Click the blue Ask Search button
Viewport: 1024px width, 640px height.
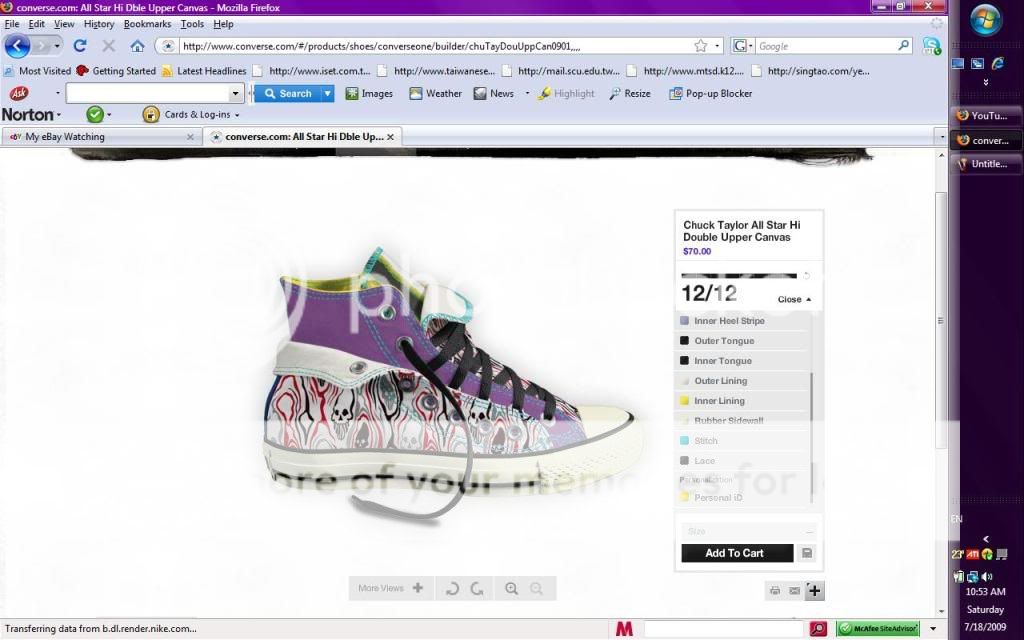(x=288, y=93)
